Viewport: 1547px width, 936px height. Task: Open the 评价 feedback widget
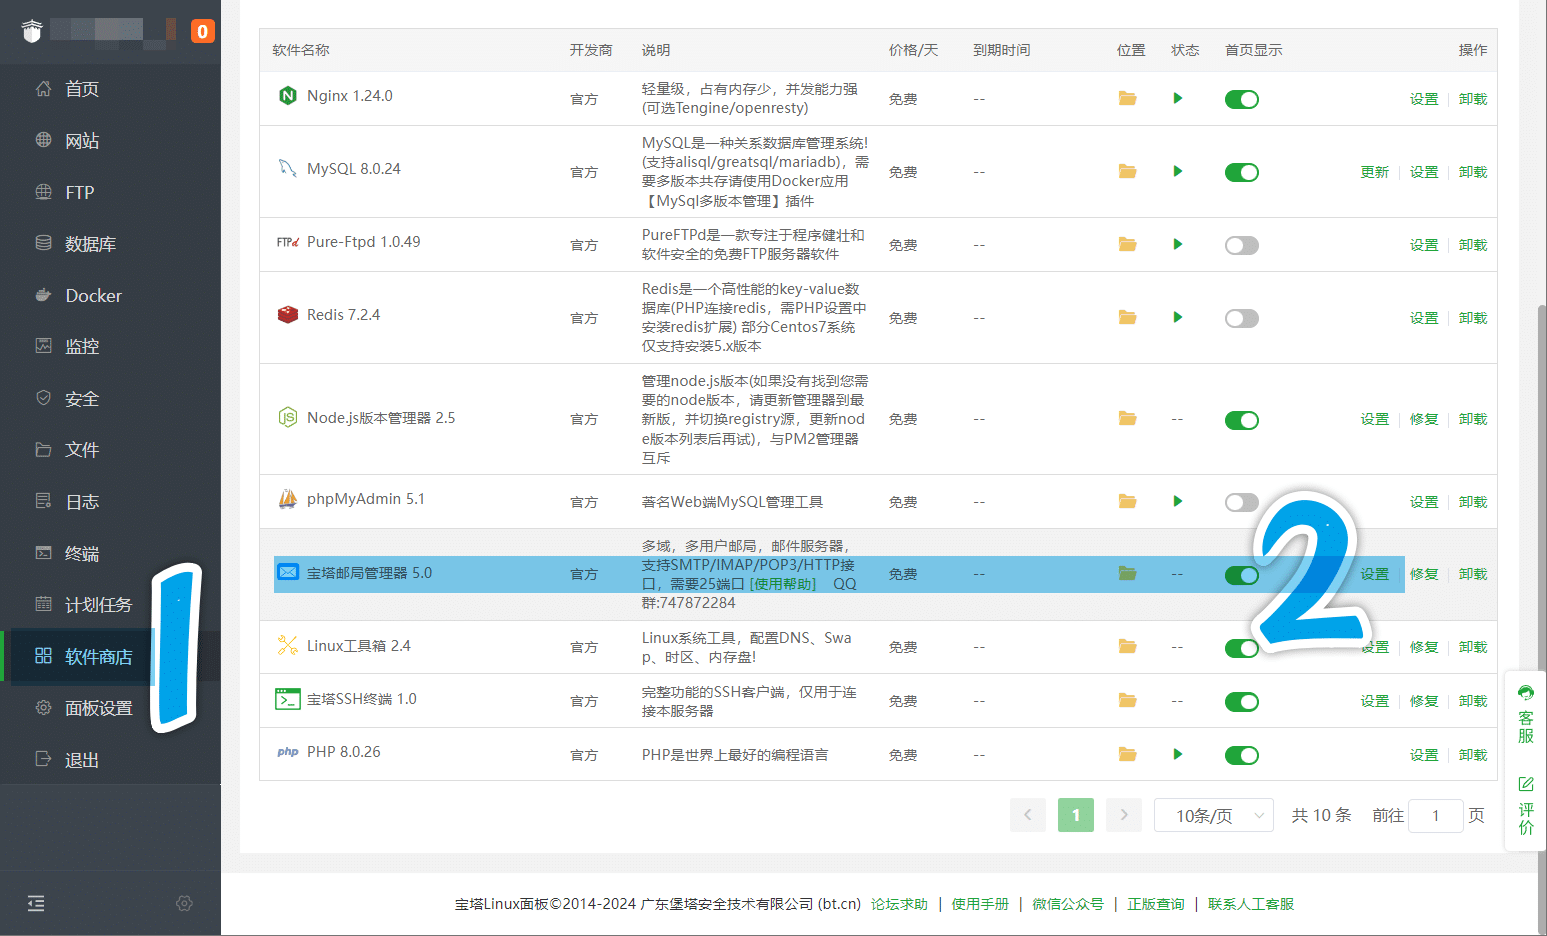pyautogui.click(x=1526, y=805)
